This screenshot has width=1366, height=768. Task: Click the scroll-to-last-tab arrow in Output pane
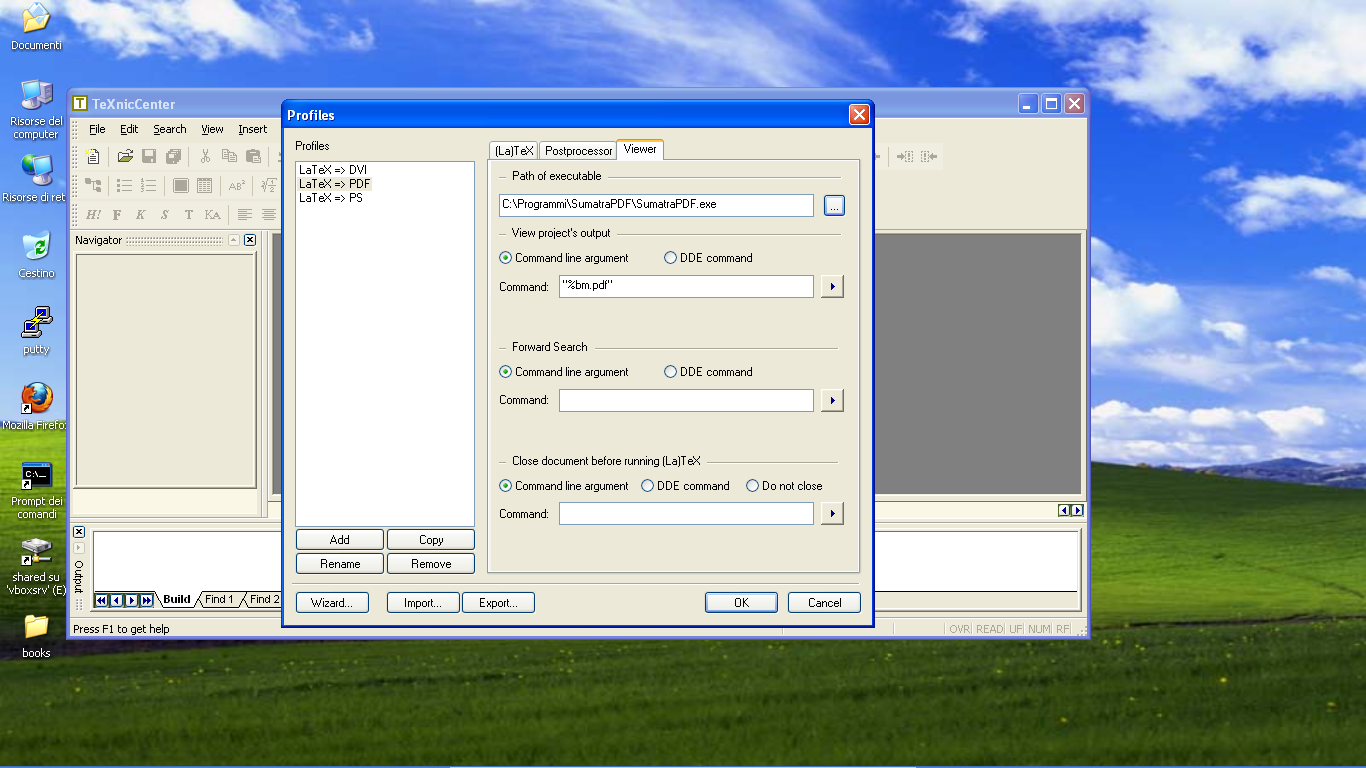(147, 600)
